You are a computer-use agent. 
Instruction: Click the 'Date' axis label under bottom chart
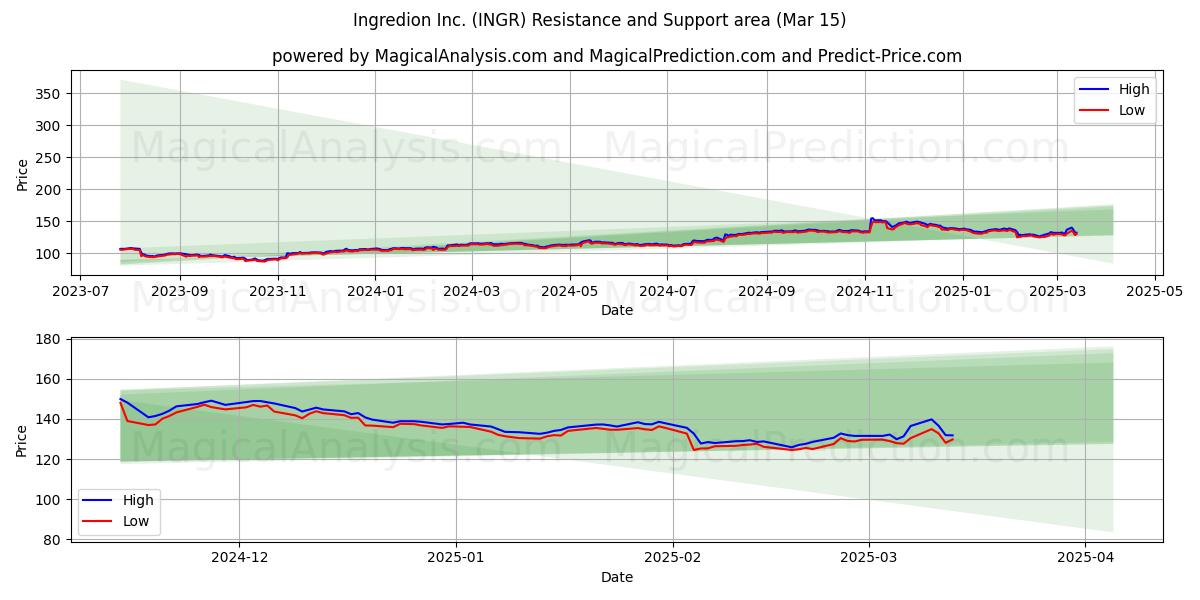617,577
